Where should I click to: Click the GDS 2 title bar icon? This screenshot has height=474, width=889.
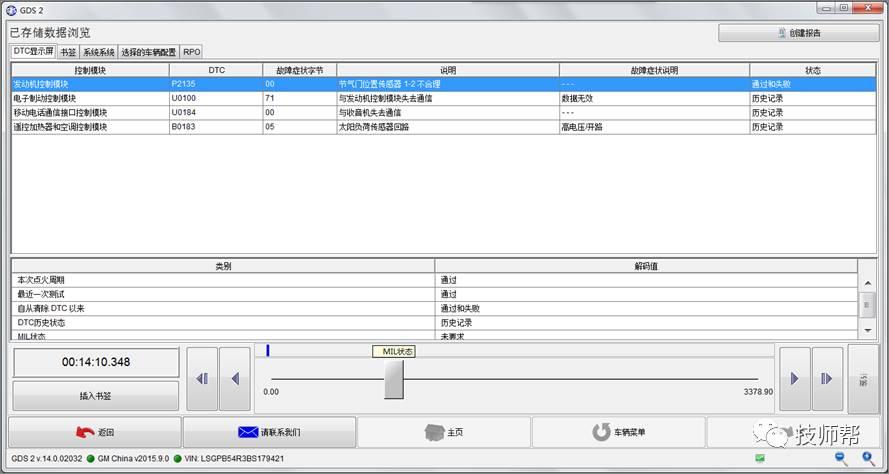point(11,8)
